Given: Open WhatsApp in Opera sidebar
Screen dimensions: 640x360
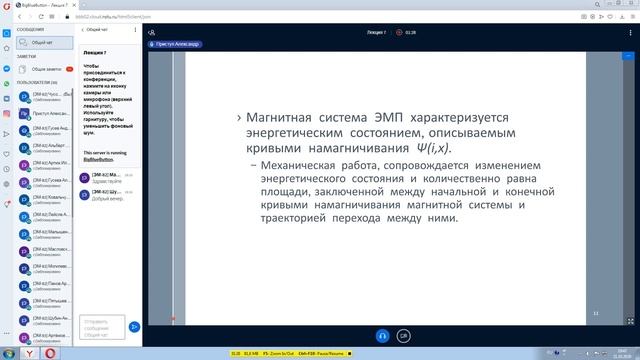Looking at the screenshot, I should 7,84.
